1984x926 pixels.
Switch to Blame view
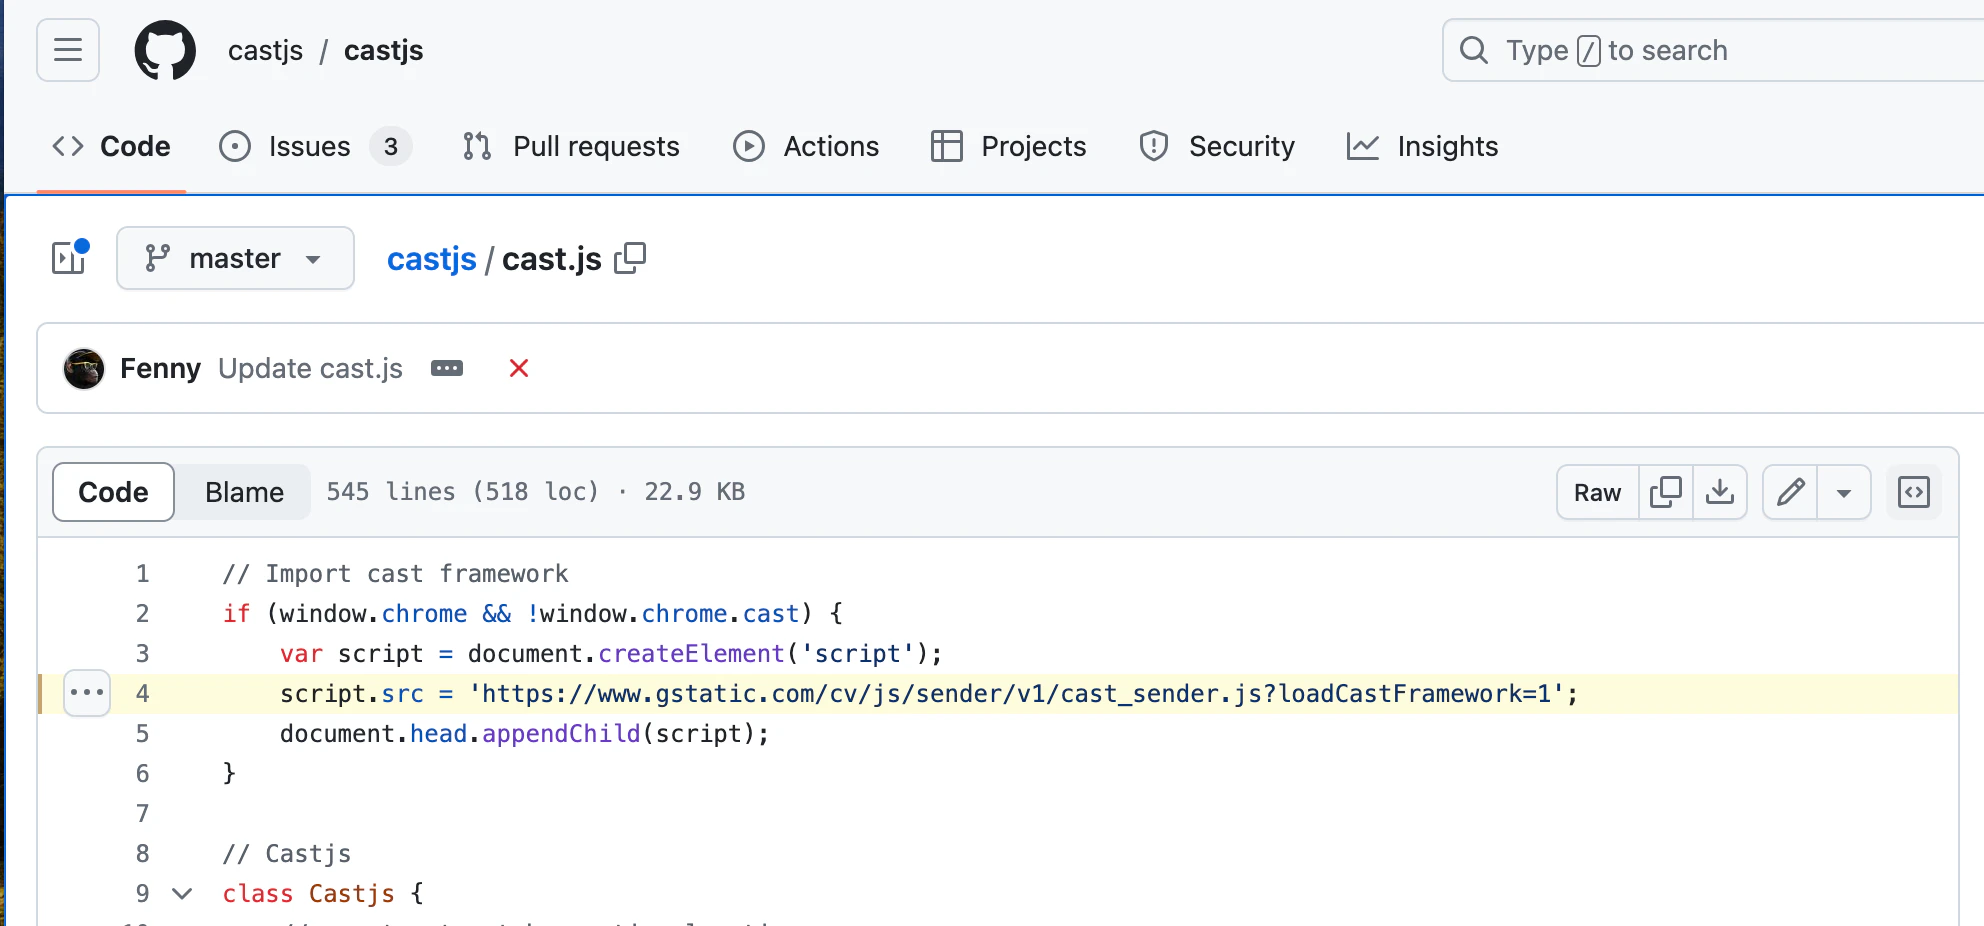(x=244, y=492)
